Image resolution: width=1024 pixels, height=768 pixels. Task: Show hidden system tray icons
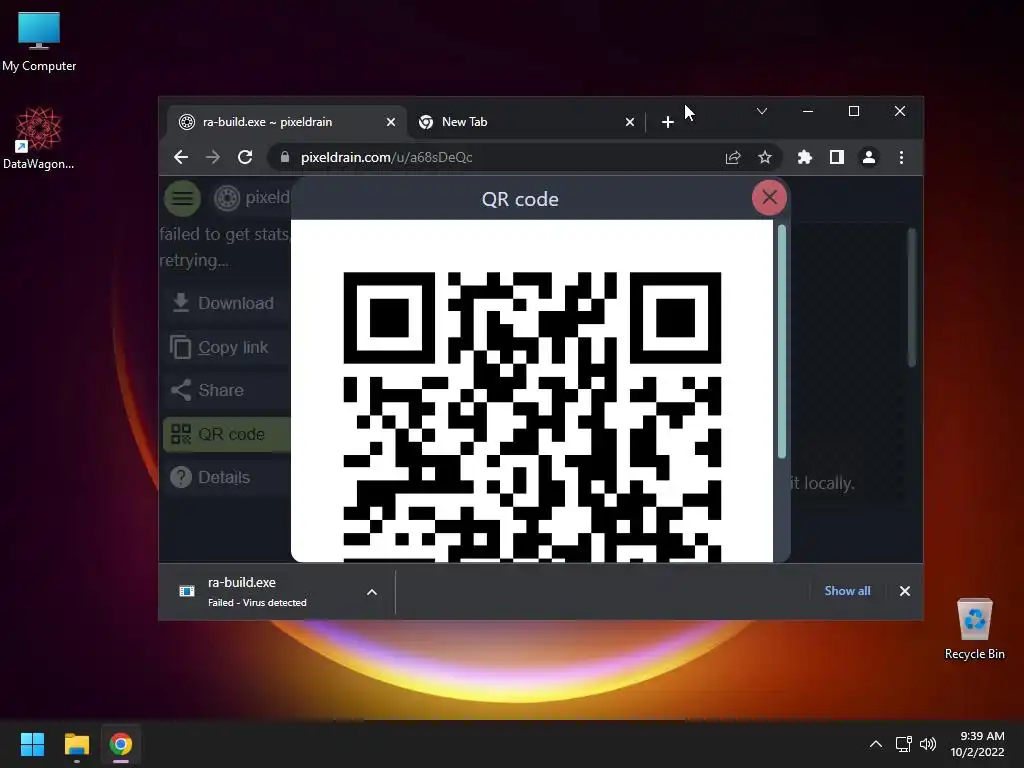click(876, 744)
